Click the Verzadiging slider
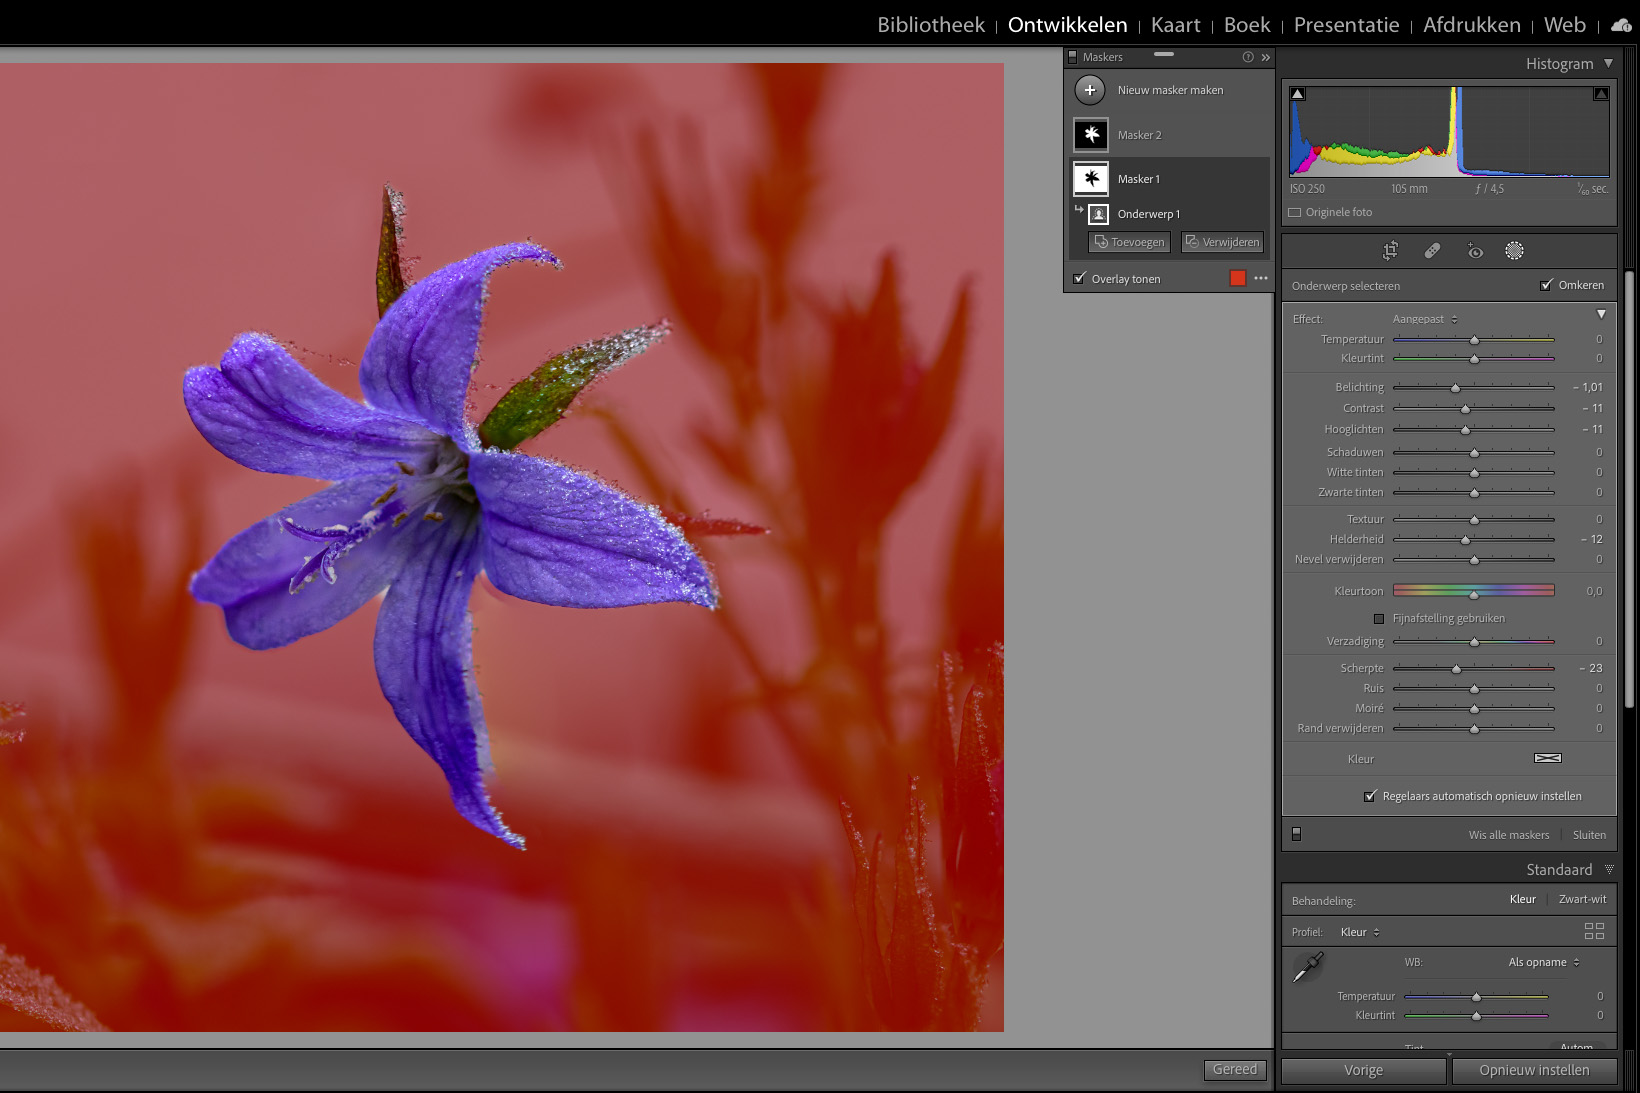1640x1093 pixels. tap(1474, 642)
